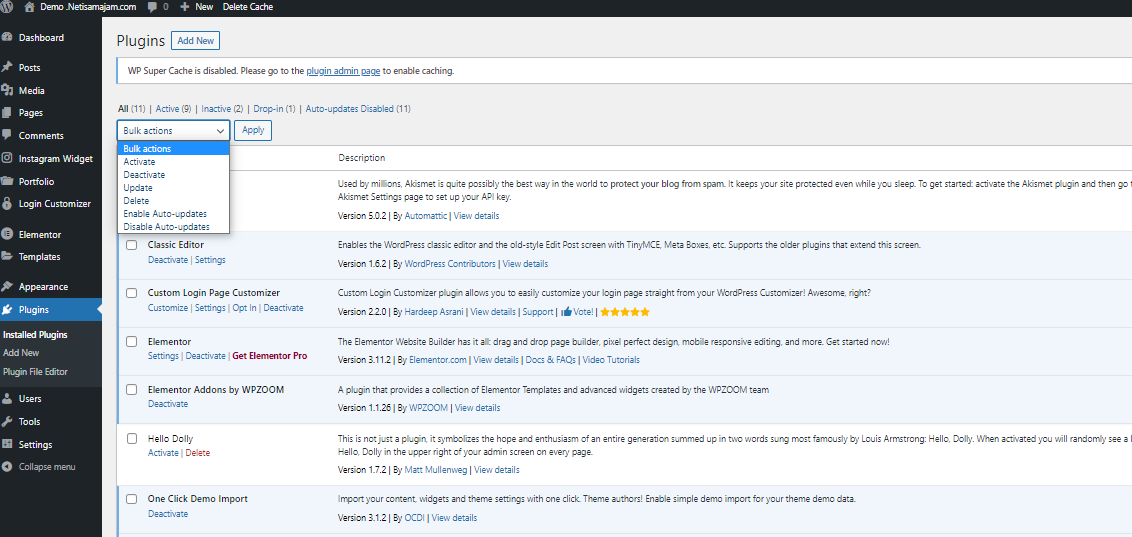Screen dimensions: 1132x537
Task: Deactivate the Classic Editor plugin
Action: pos(167,260)
